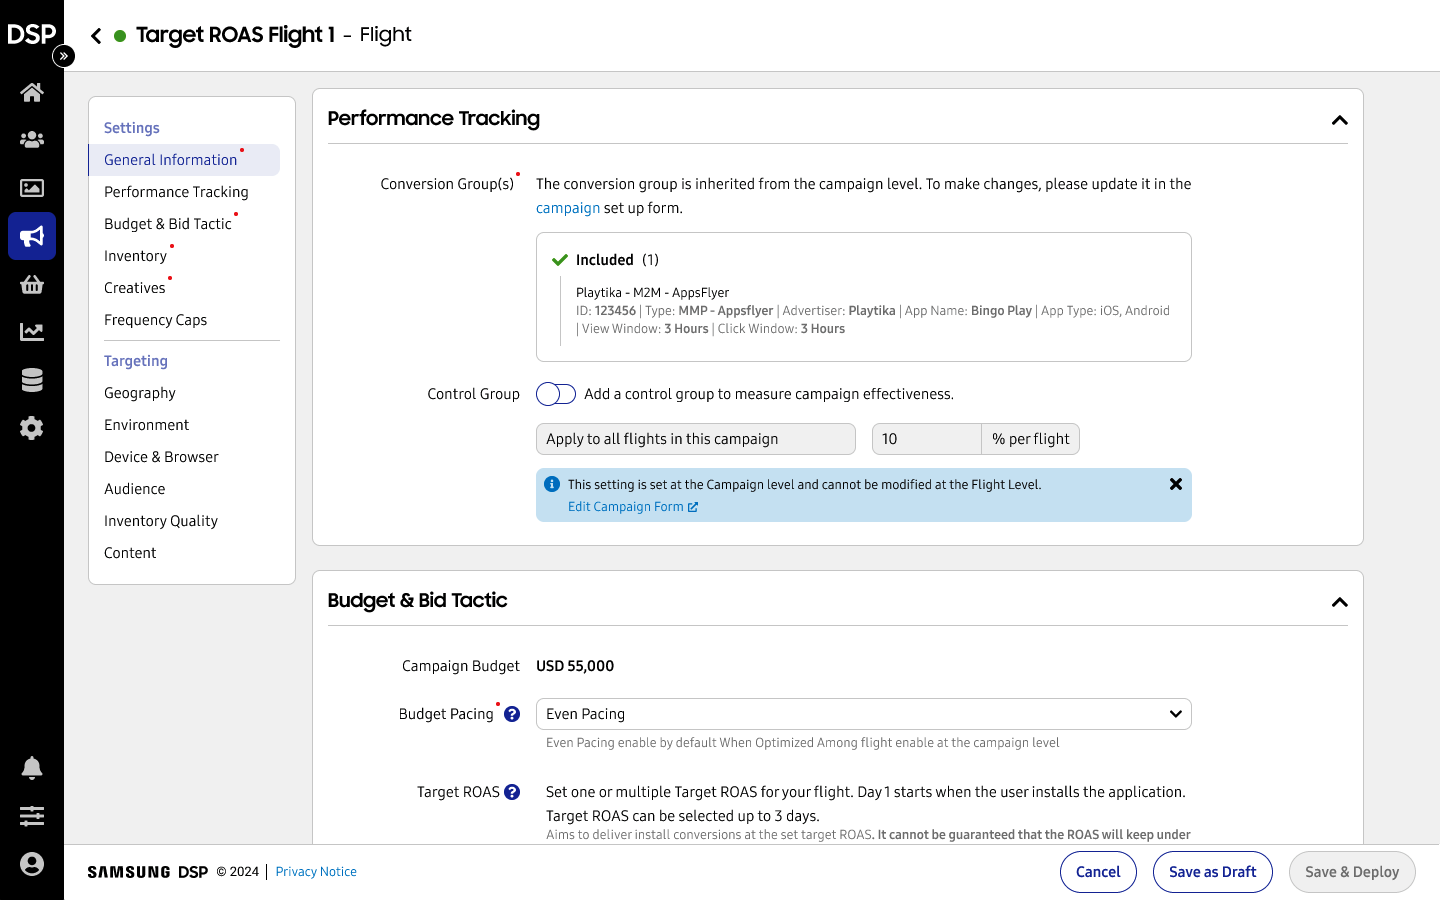Expand the sidebar with double-chevron button
This screenshot has height=902, width=1442.
(x=64, y=56)
